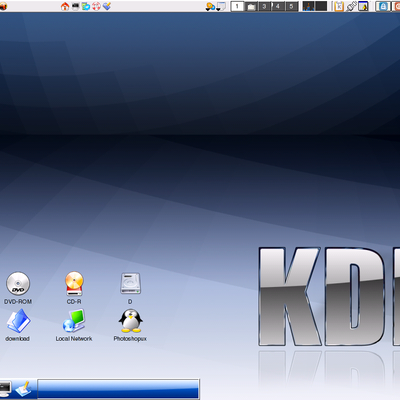Switch to virtual desktop 5
400x400 pixels.
pyautogui.click(x=291, y=6)
